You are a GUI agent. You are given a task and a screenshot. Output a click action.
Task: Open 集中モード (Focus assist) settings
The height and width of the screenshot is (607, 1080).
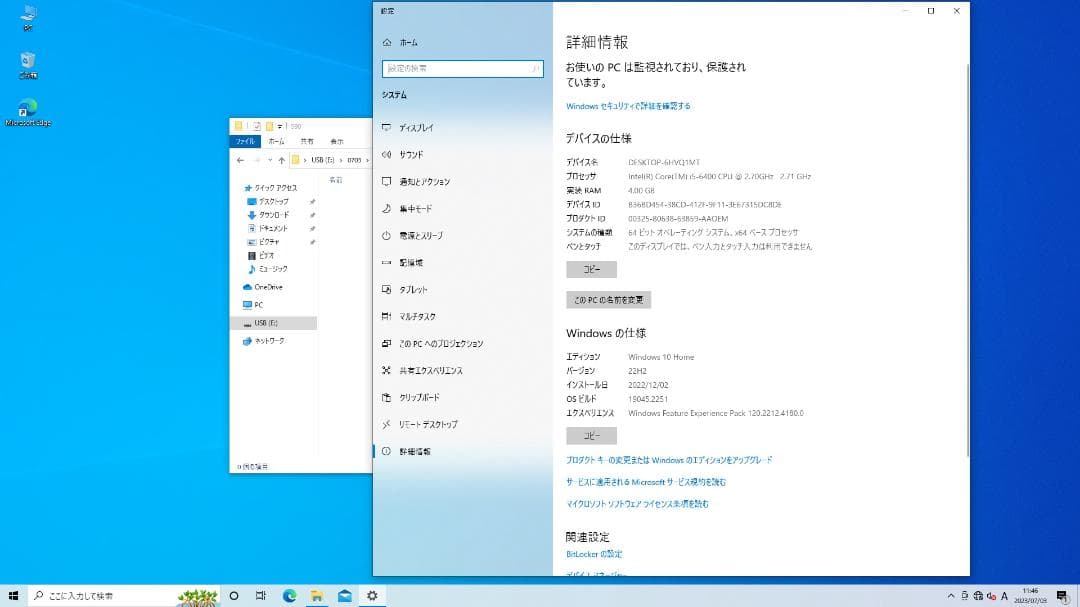[414, 209]
